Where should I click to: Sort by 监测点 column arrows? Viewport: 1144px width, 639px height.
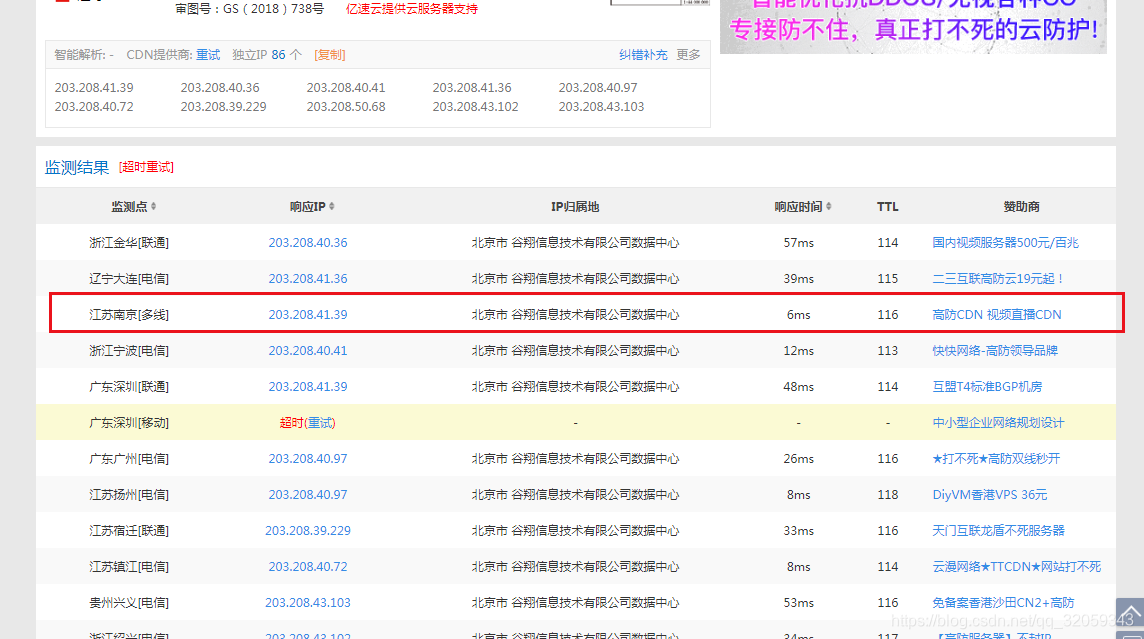click(x=153, y=206)
